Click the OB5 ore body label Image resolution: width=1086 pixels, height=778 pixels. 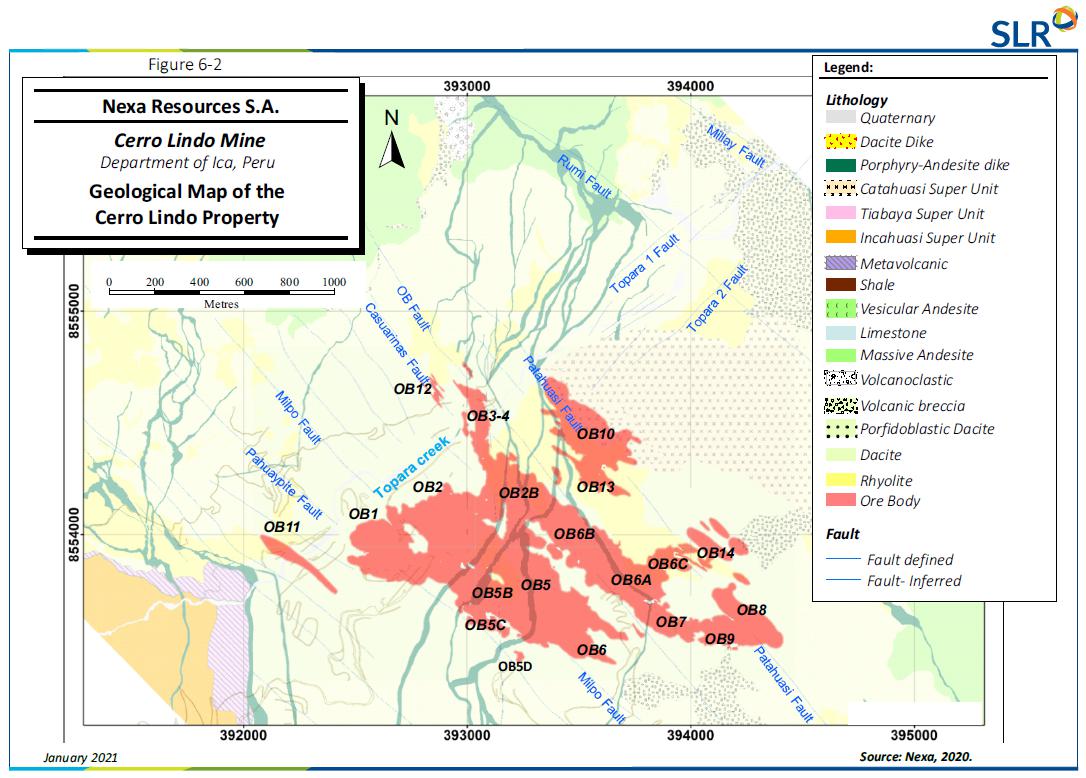click(535, 584)
